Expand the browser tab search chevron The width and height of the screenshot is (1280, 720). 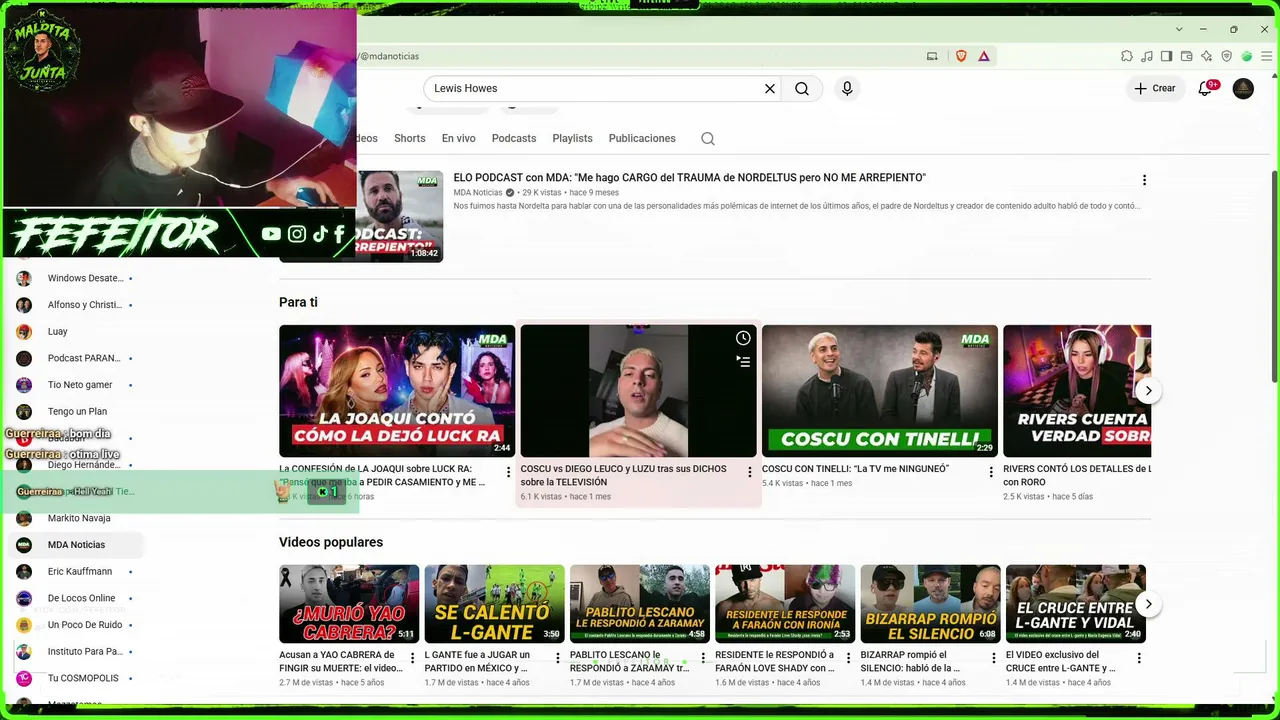coord(1180,29)
